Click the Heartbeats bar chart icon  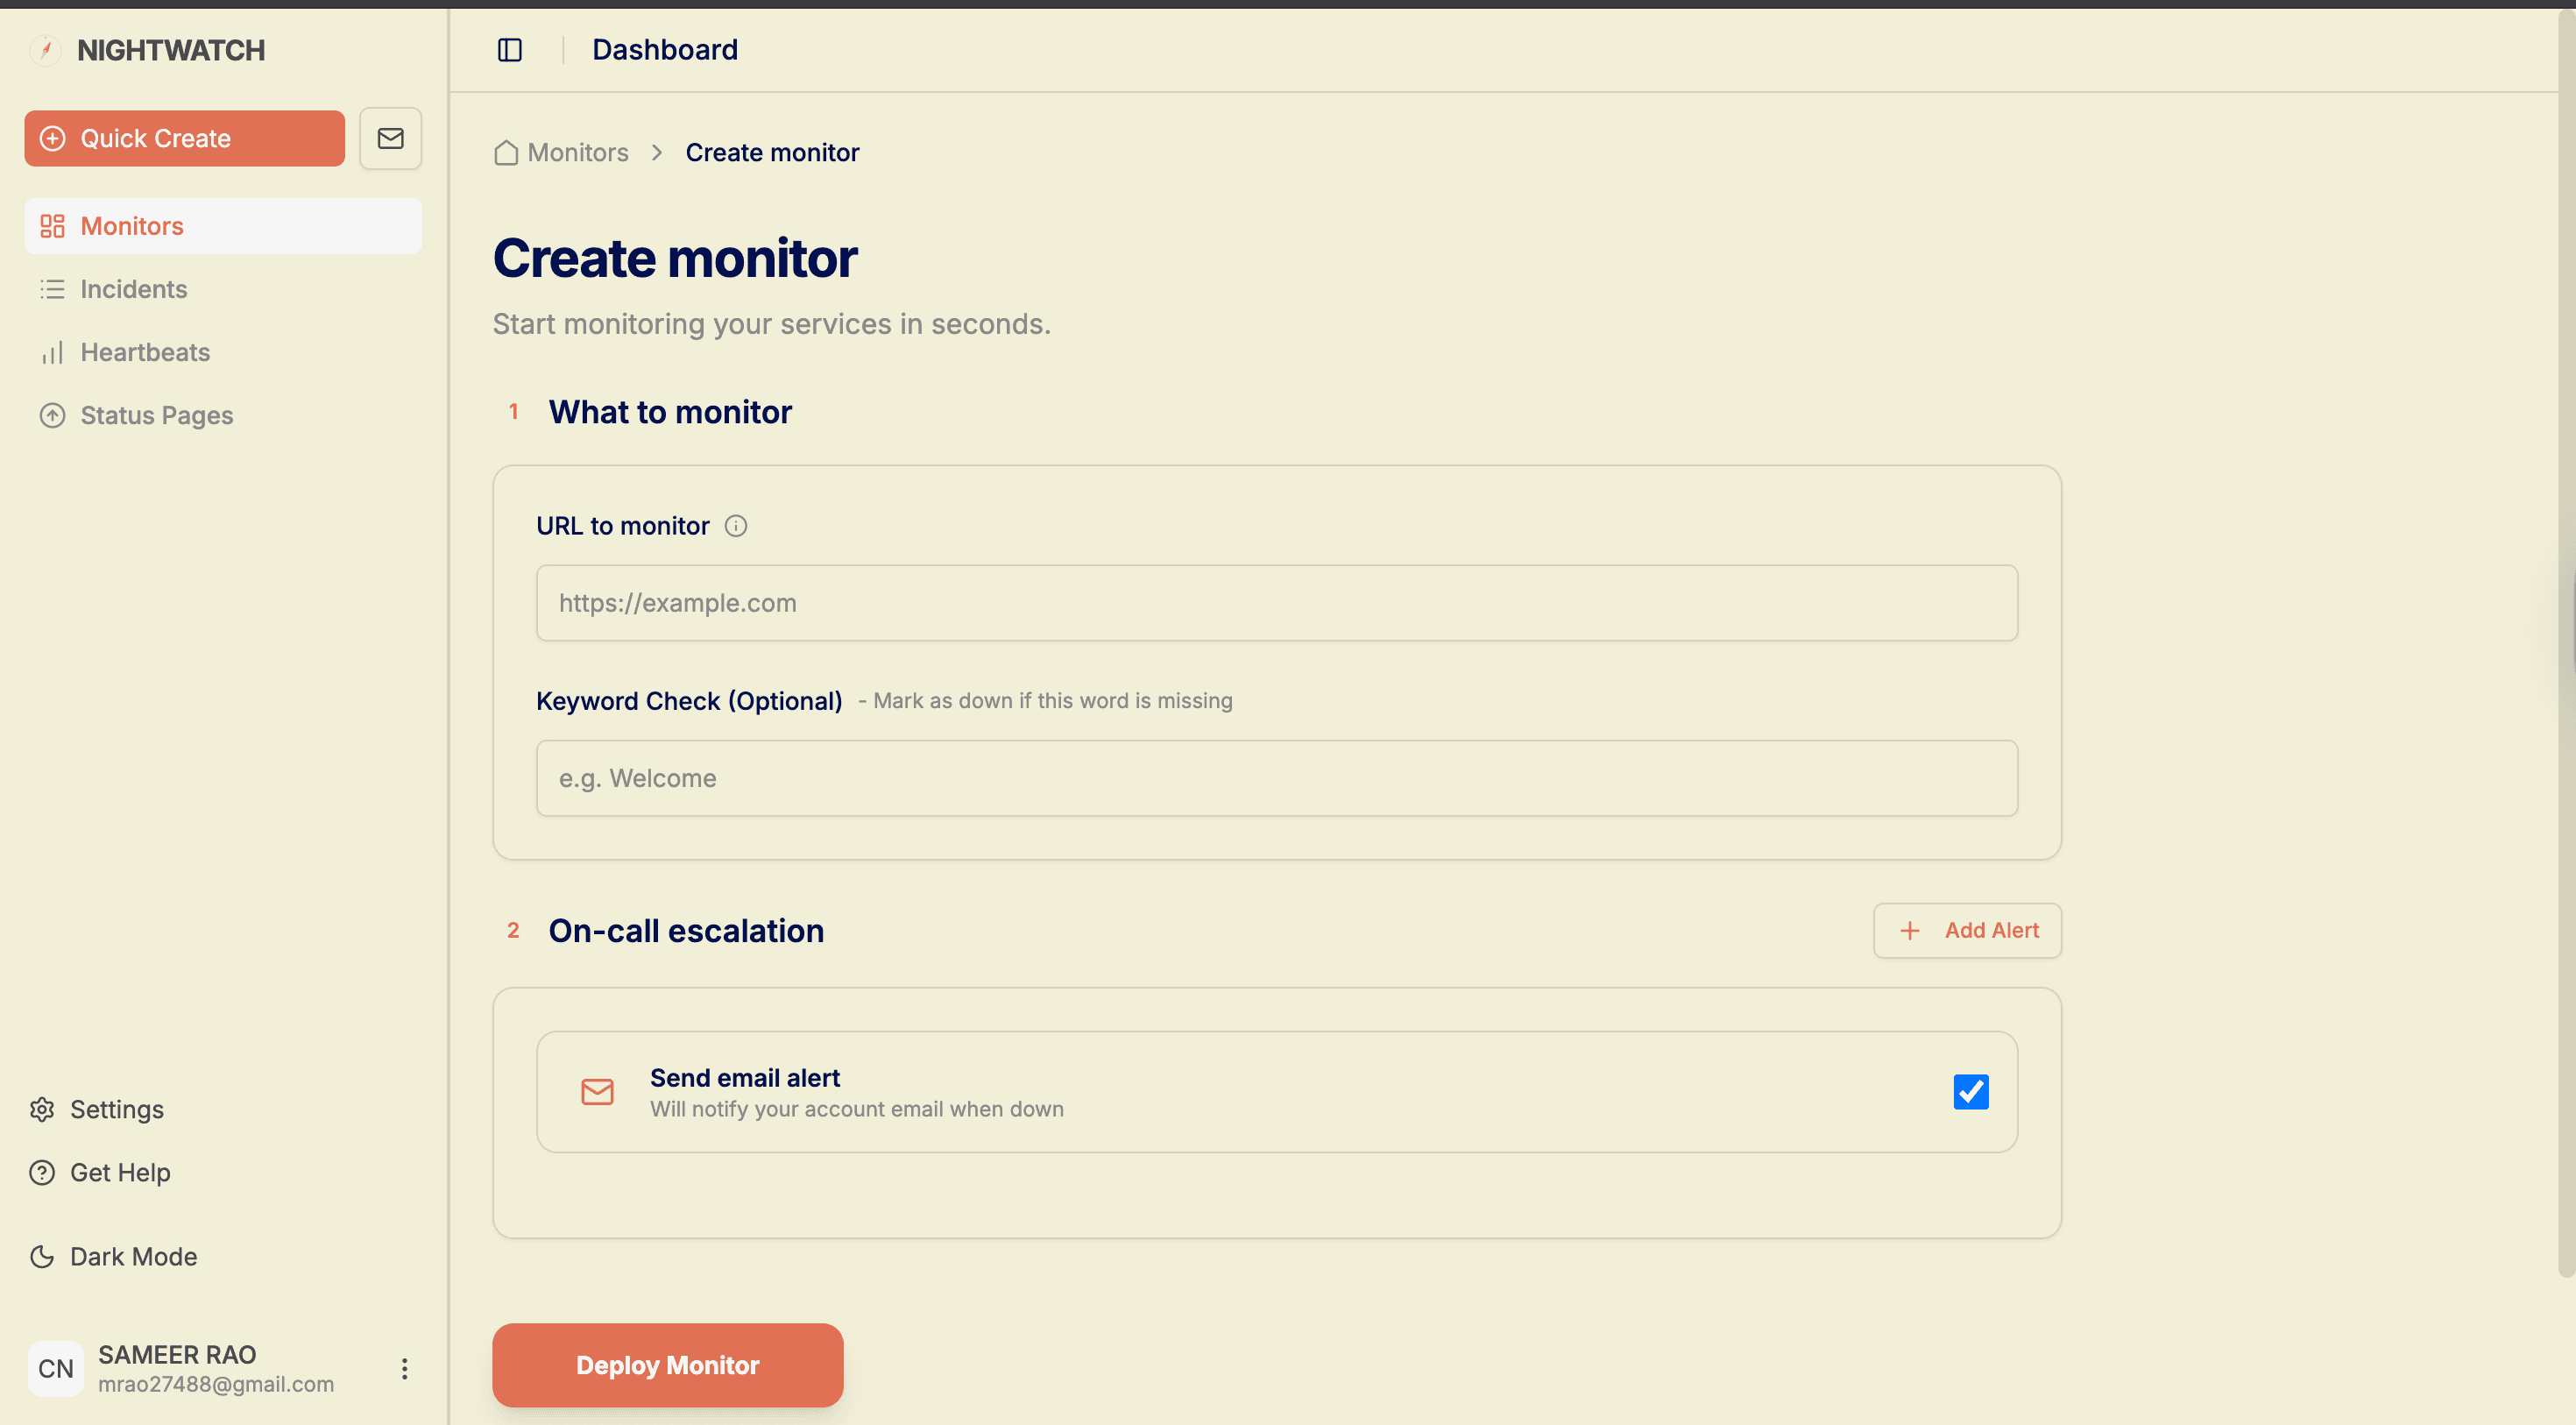pyautogui.click(x=52, y=352)
